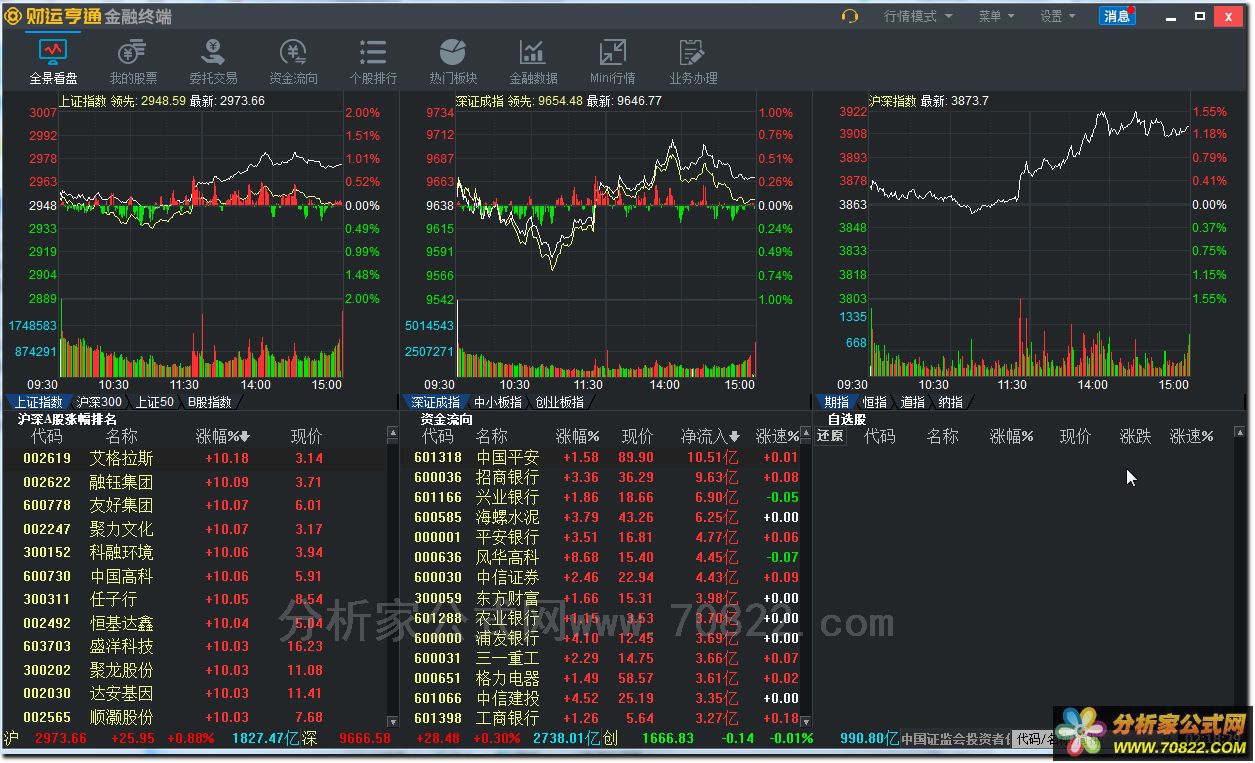Switch to the 上证指数 chart tab
This screenshot has height=763, width=1255.
[37, 402]
